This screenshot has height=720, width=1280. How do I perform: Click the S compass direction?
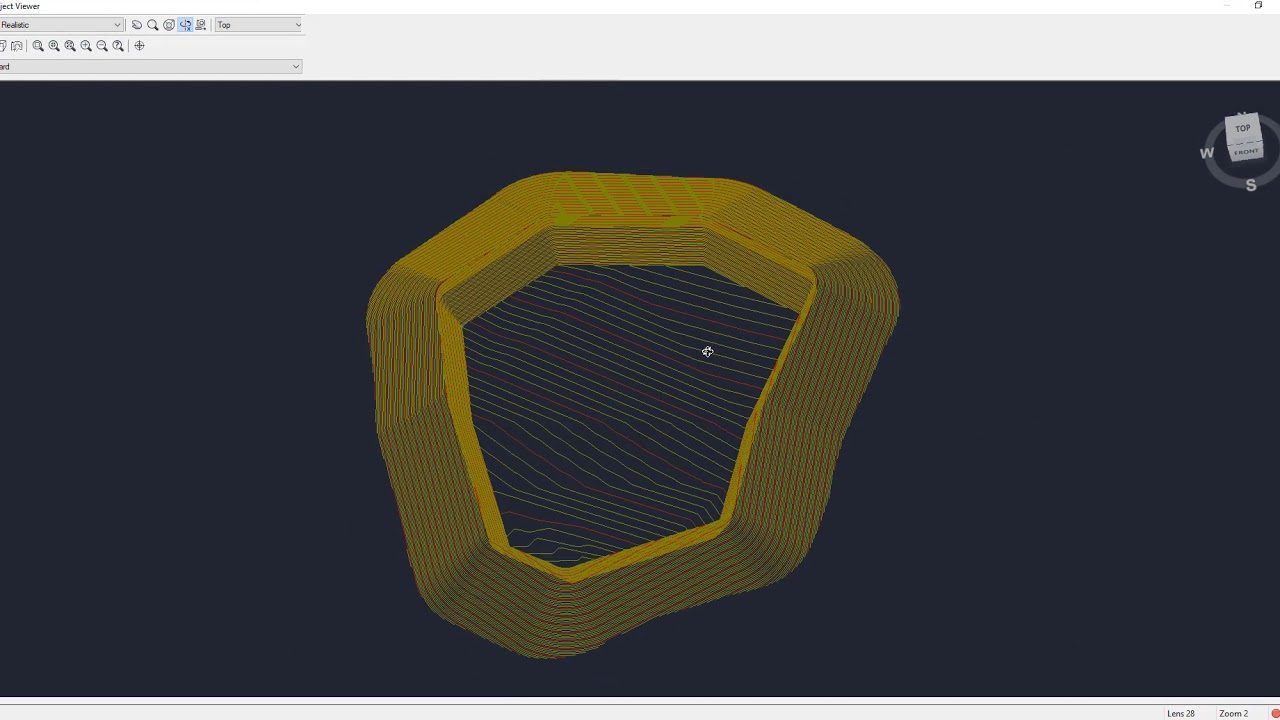click(x=1251, y=185)
